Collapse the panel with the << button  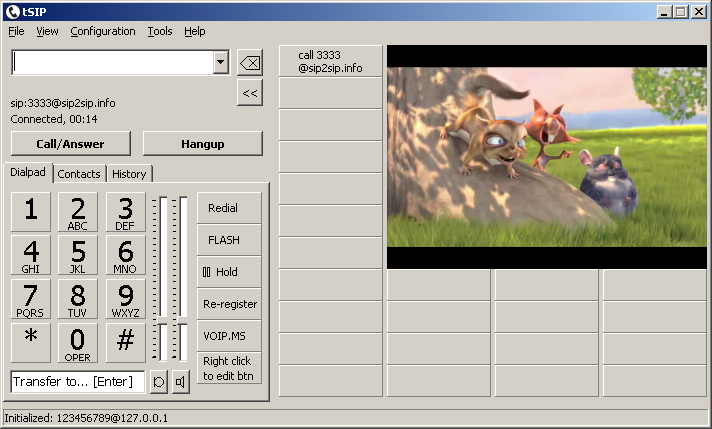[x=250, y=93]
